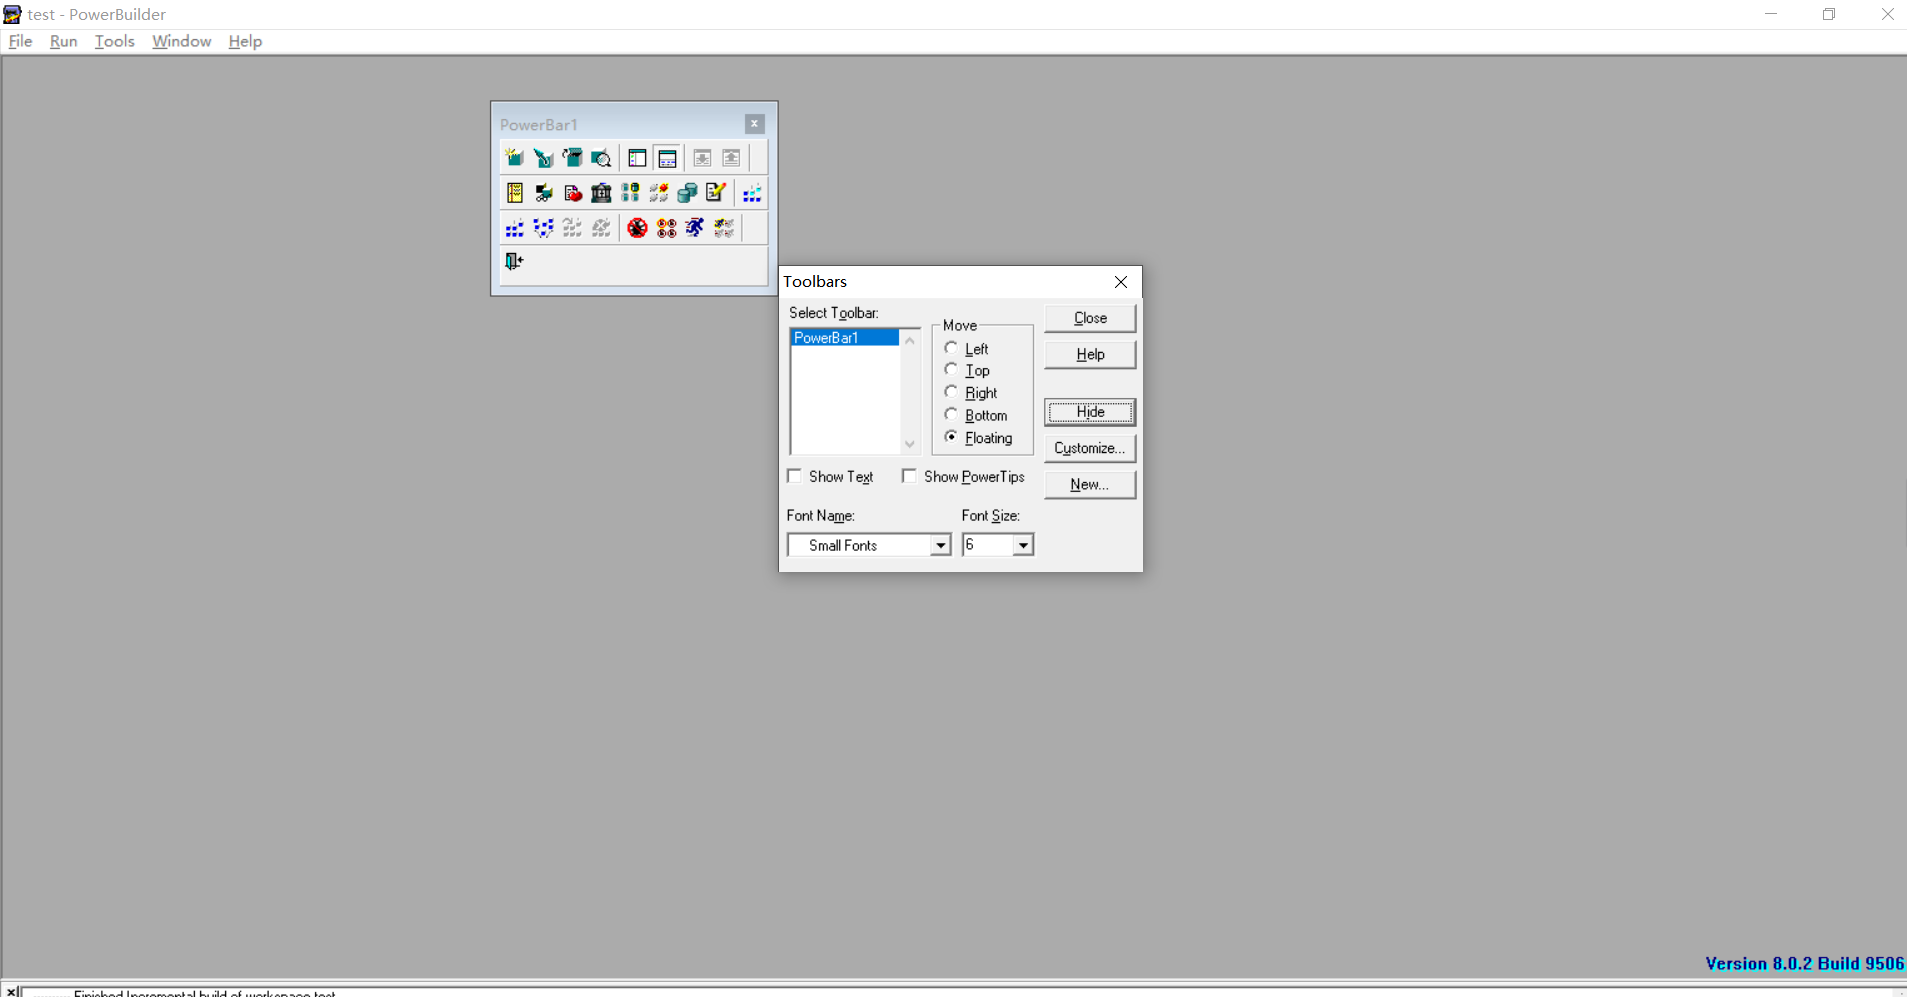
Task: Click the New object icon in PowerBar1
Action: click(x=514, y=158)
